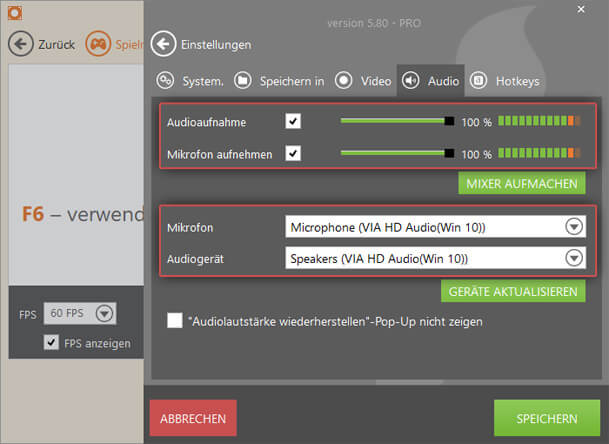Switch to the Hotkeys tab label
The image size is (609, 444).
click(x=518, y=80)
